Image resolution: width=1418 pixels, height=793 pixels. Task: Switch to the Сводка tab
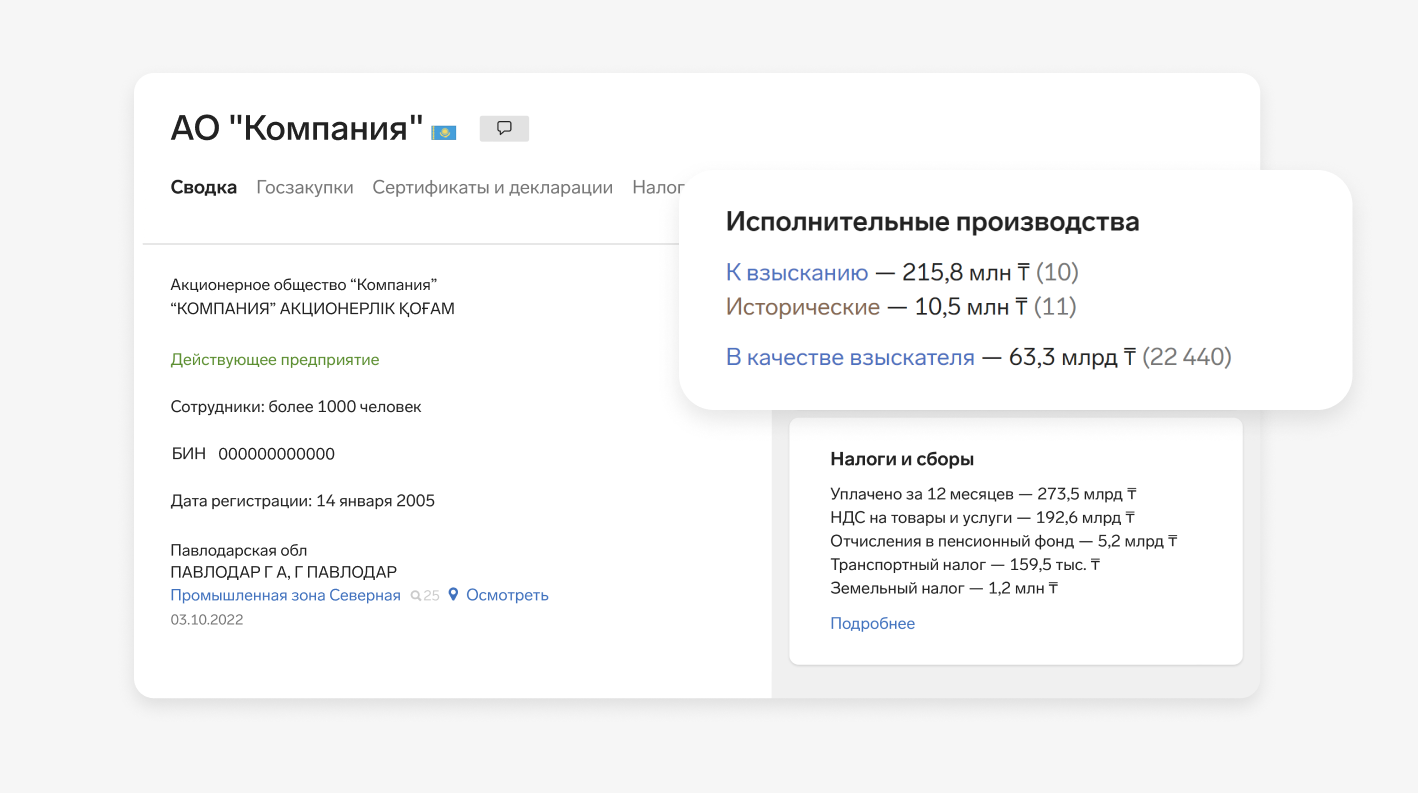[x=203, y=187]
